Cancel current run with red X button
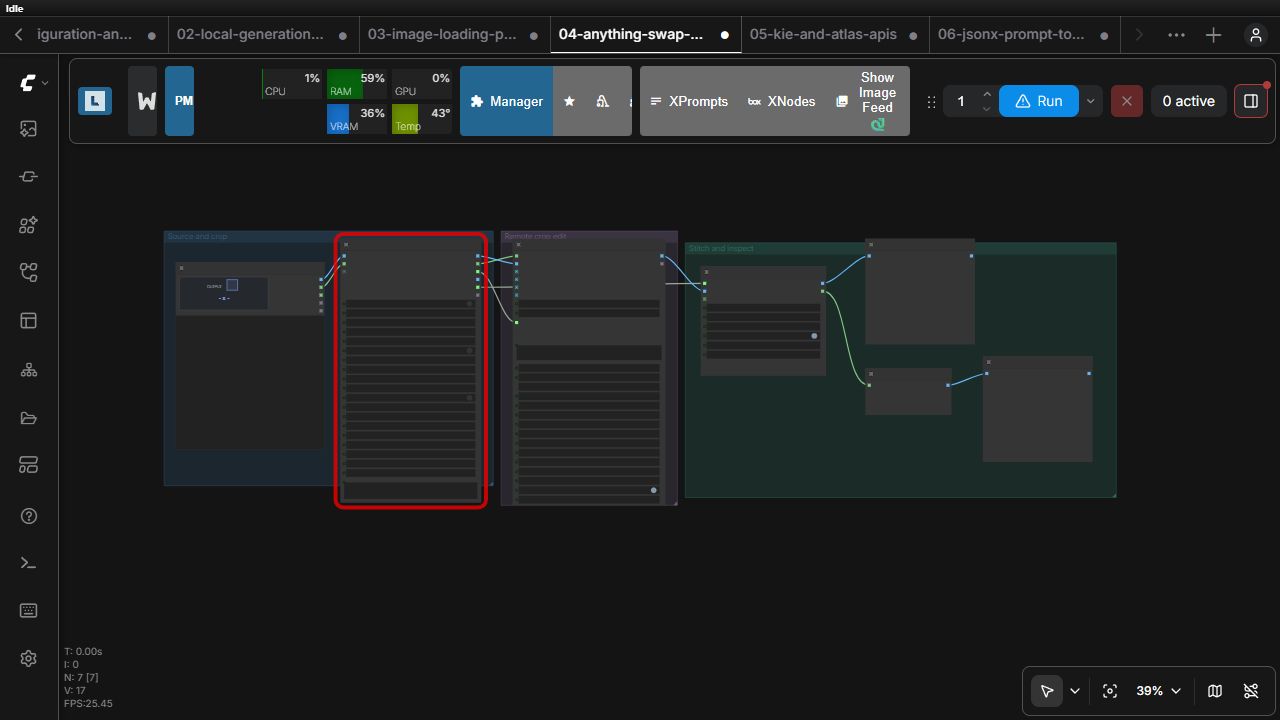 [x=1127, y=101]
